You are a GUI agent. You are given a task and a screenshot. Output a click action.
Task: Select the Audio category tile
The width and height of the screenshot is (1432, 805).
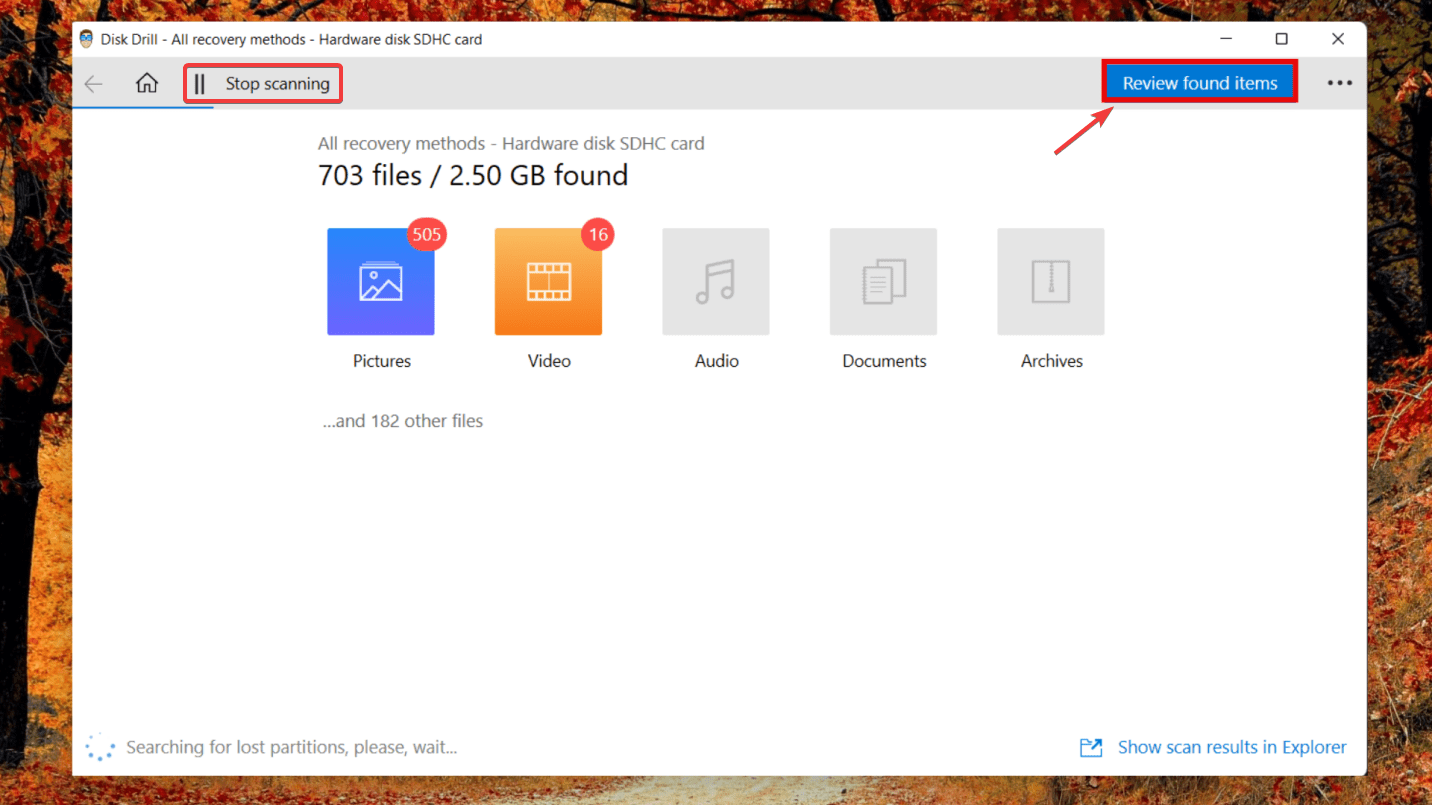(716, 282)
